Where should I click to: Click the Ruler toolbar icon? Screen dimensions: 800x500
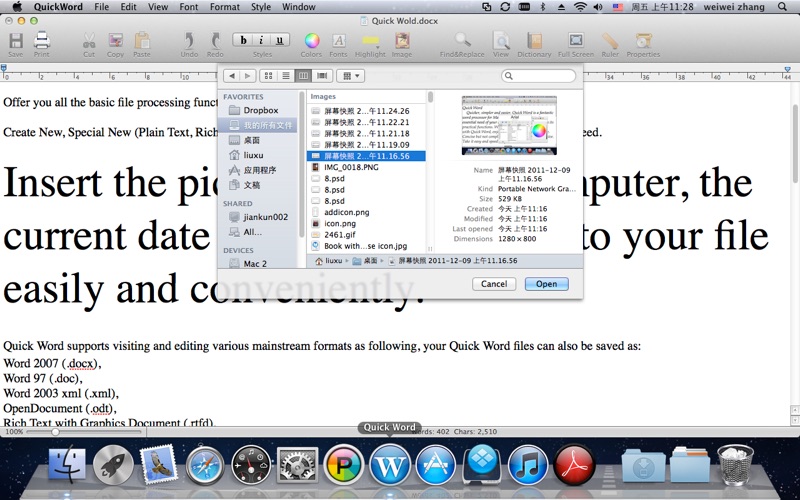(609, 42)
